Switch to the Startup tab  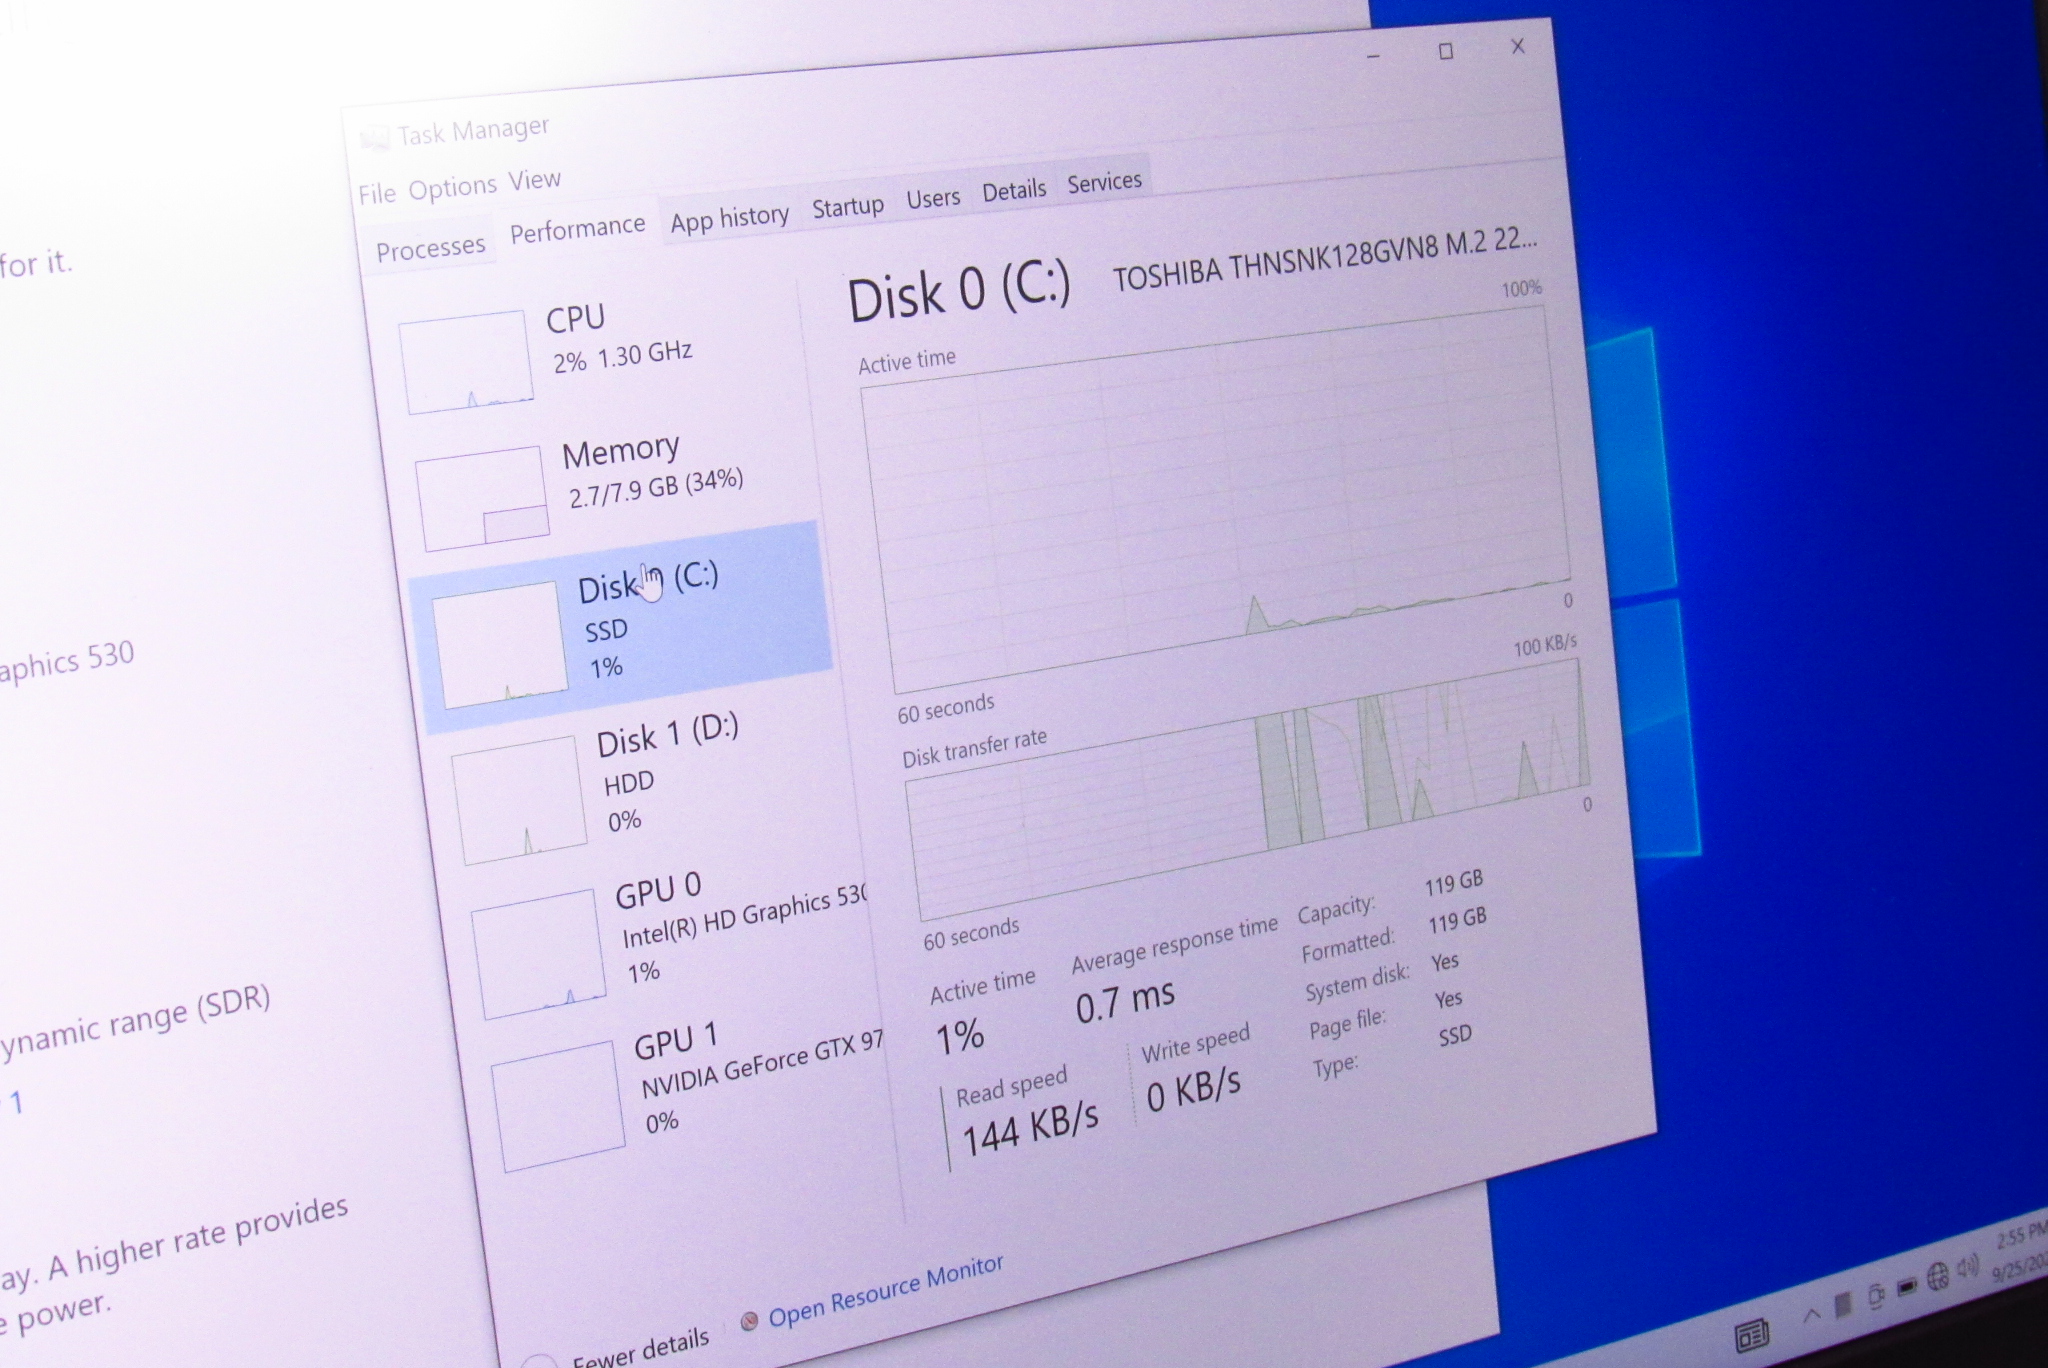(848, 207)
